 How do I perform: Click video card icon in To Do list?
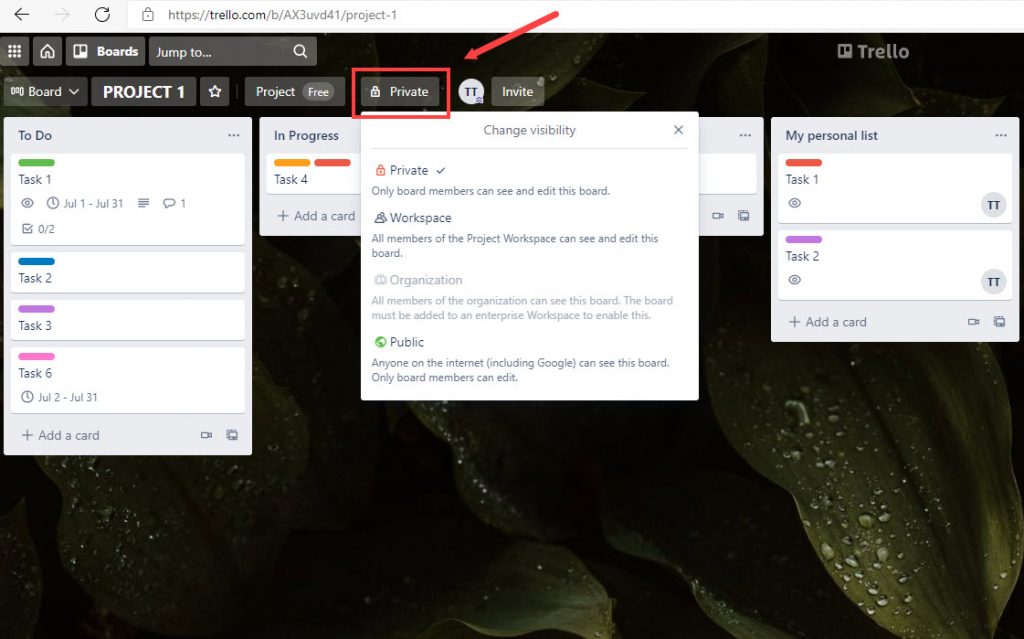tap(206, 435)
